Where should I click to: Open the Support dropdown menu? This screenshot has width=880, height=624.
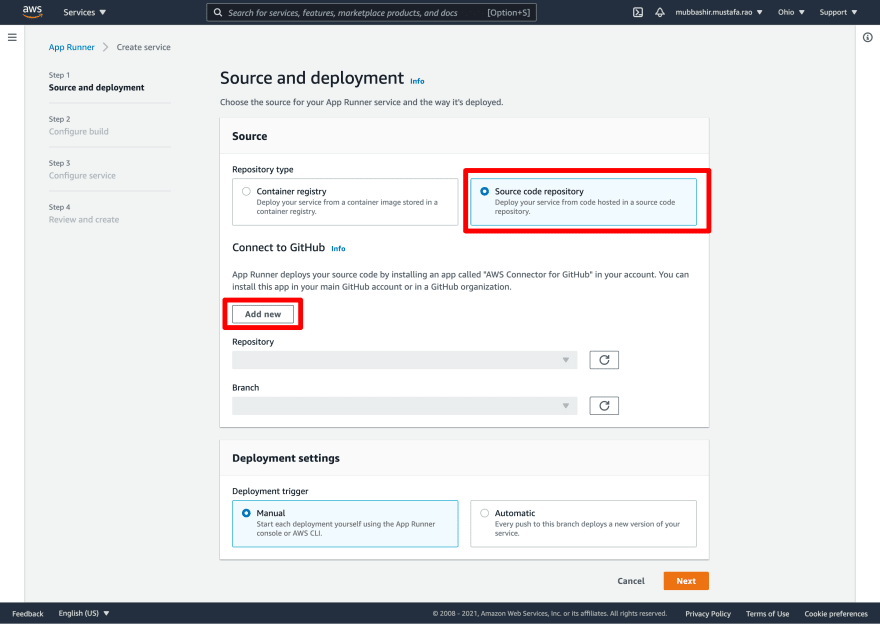coord(838,12)
